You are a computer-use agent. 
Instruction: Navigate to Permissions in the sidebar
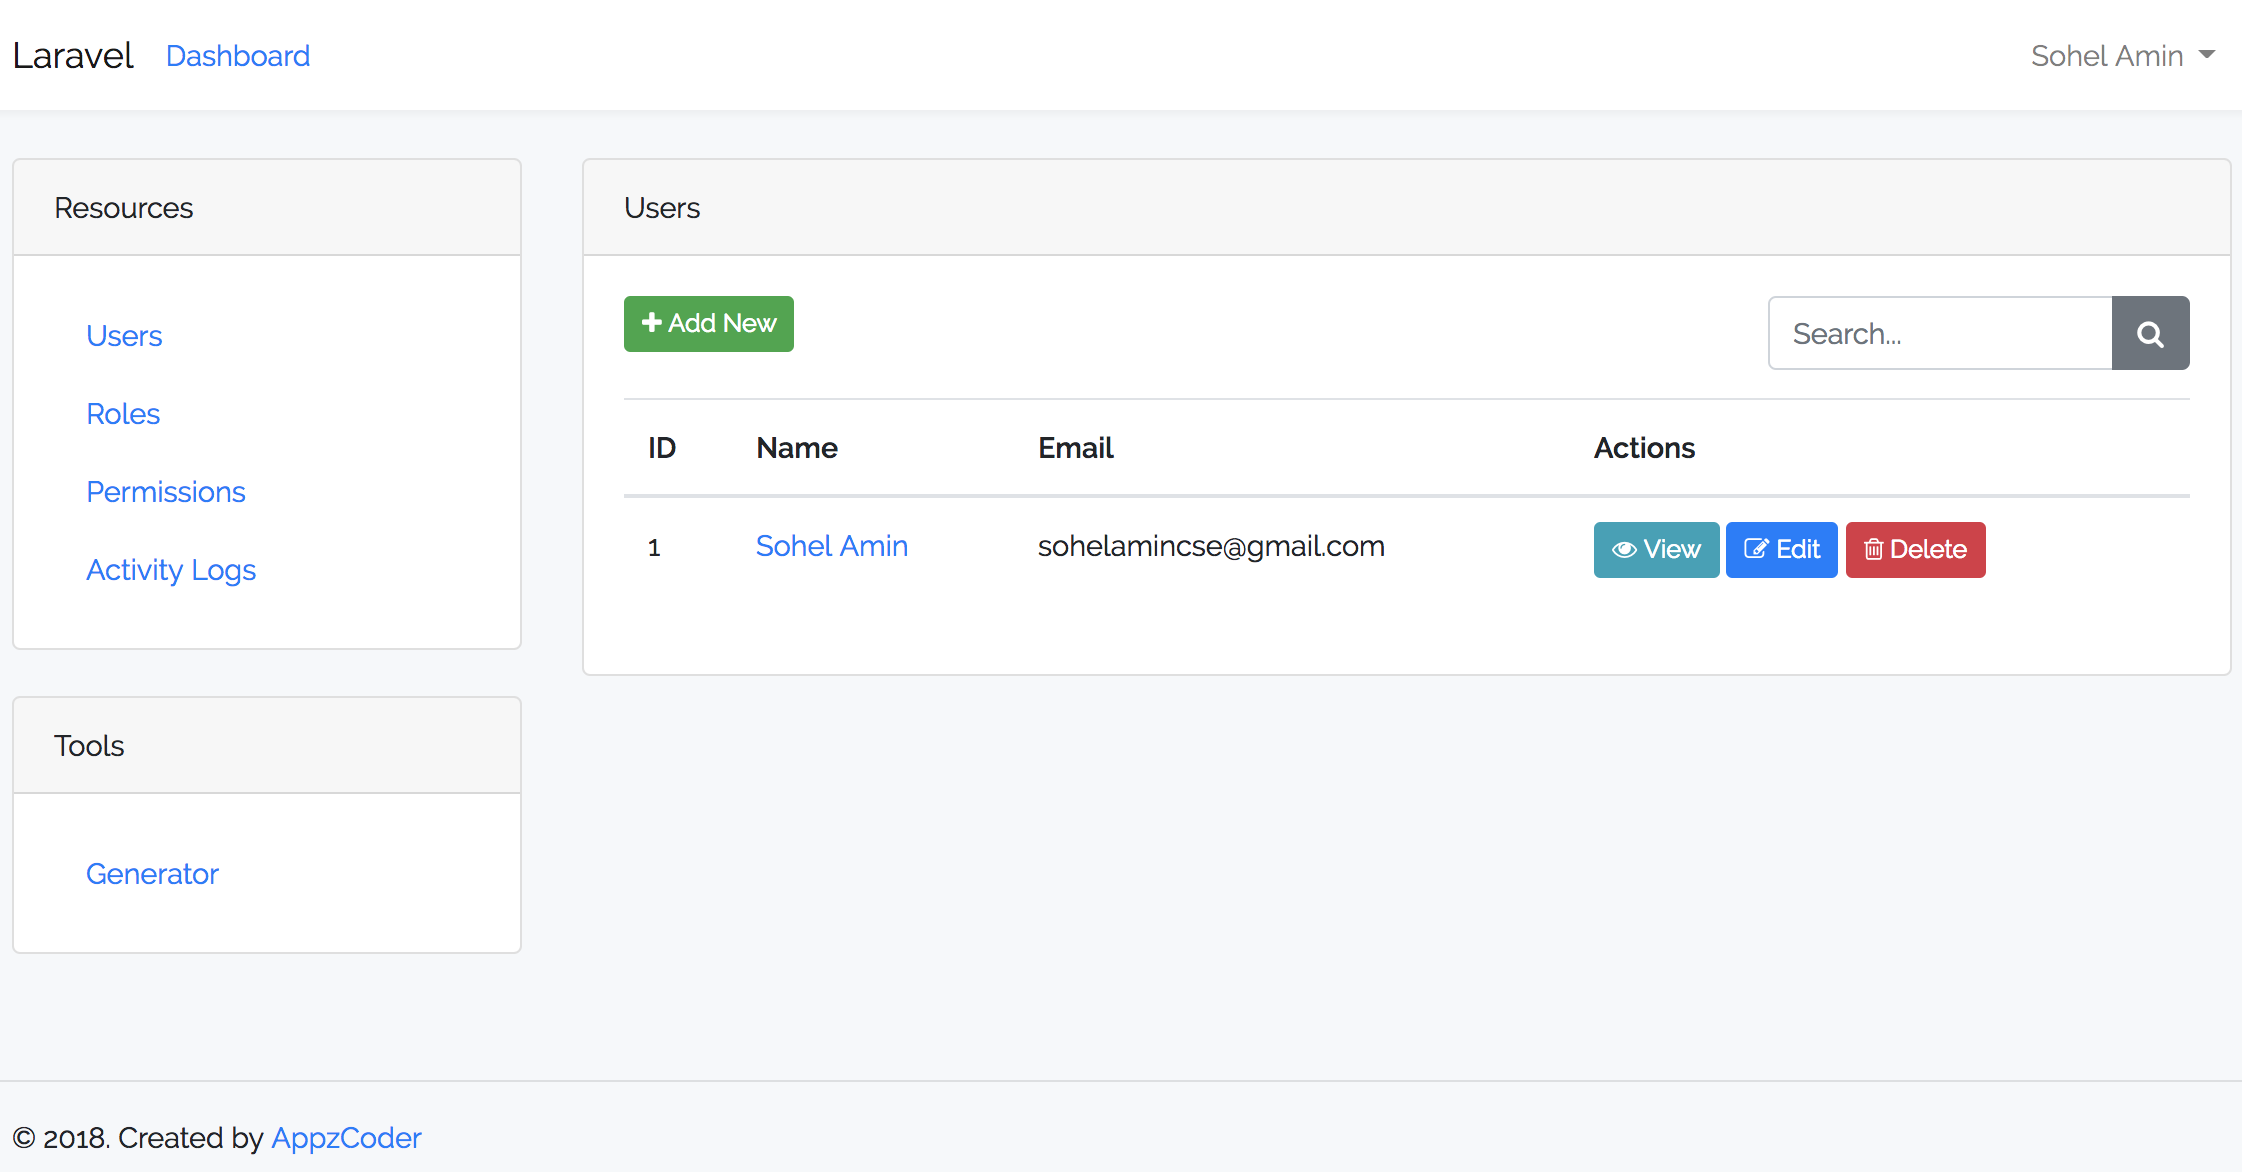click(x=166, y=492)
